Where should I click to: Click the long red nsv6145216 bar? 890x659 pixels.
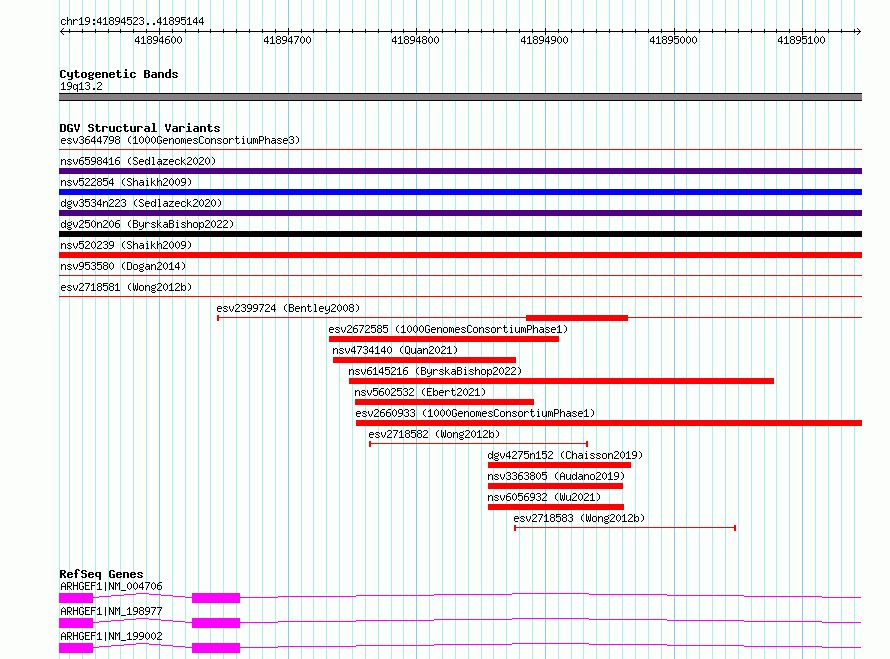click(561, 381)
